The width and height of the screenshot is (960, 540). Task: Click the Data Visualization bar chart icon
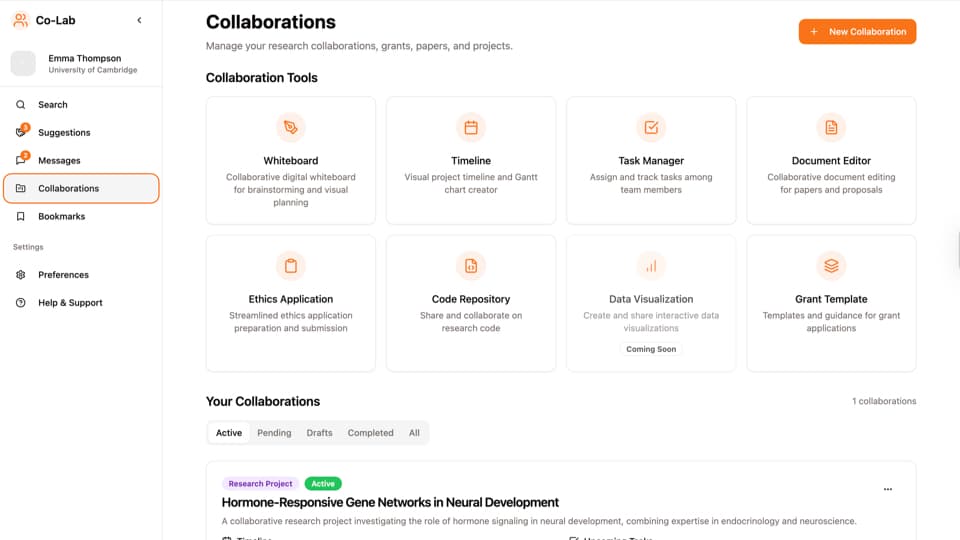[651, 266]
